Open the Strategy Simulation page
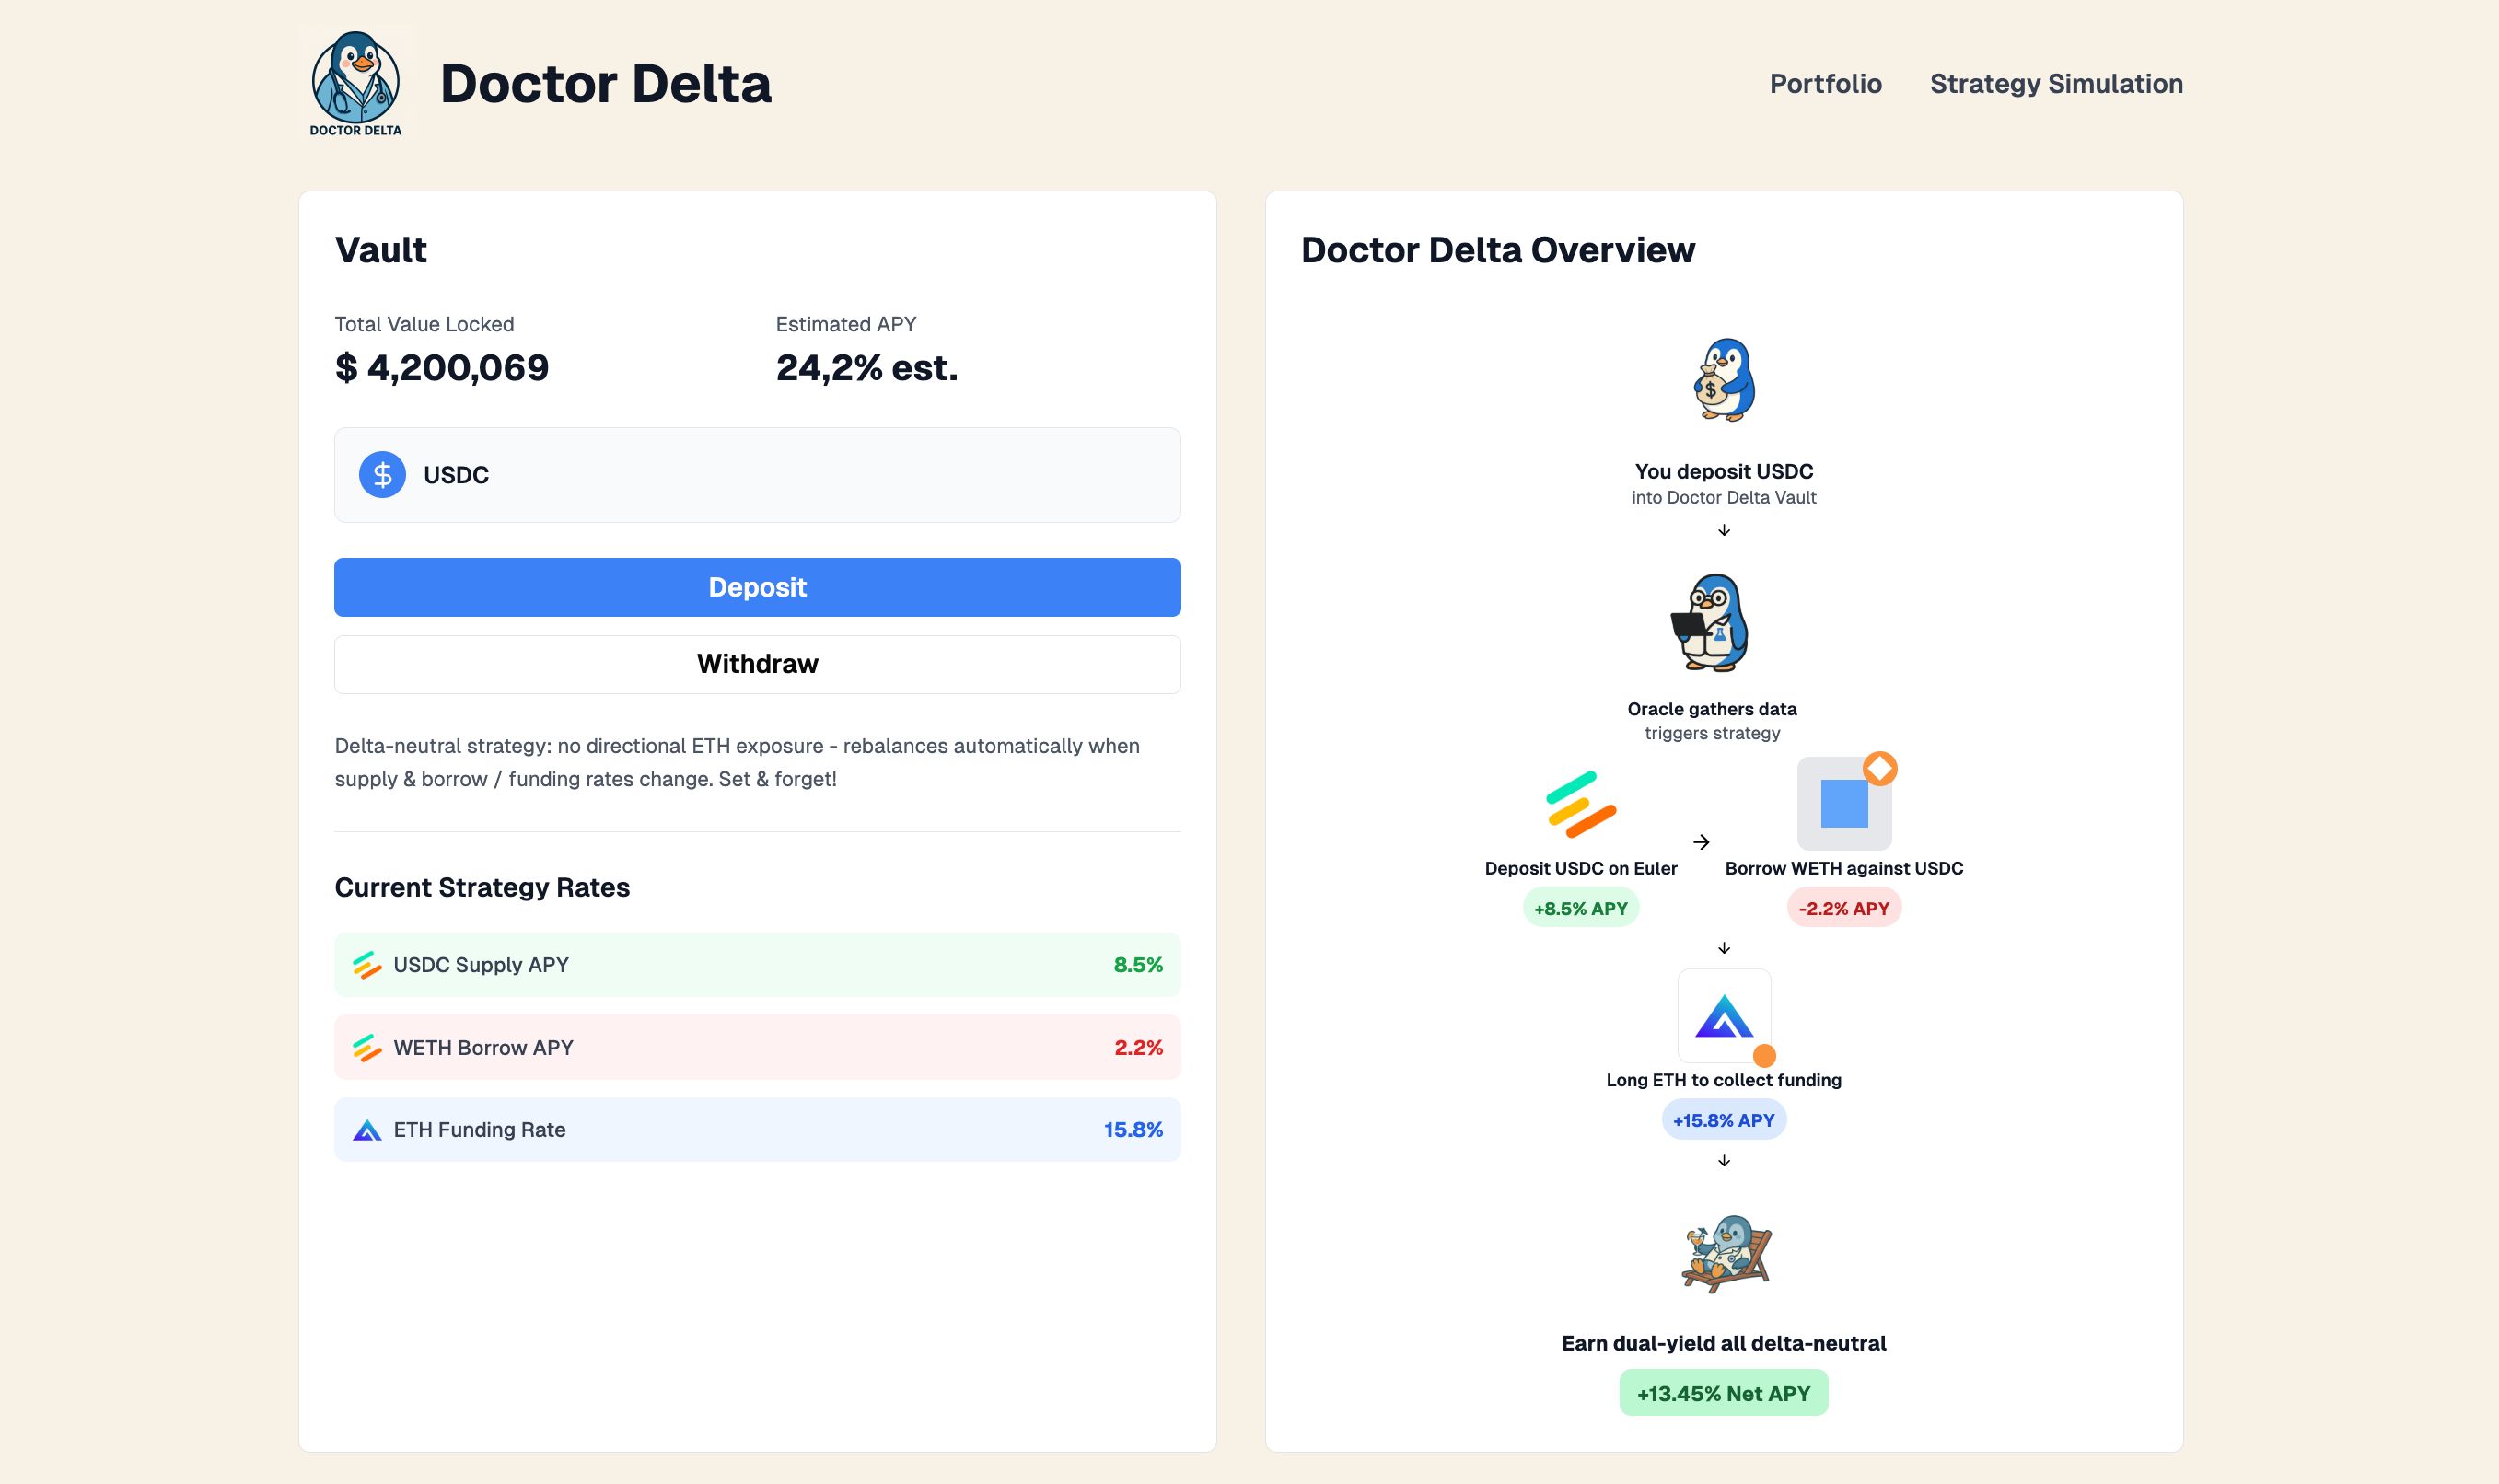 (x=2056, y=83)
